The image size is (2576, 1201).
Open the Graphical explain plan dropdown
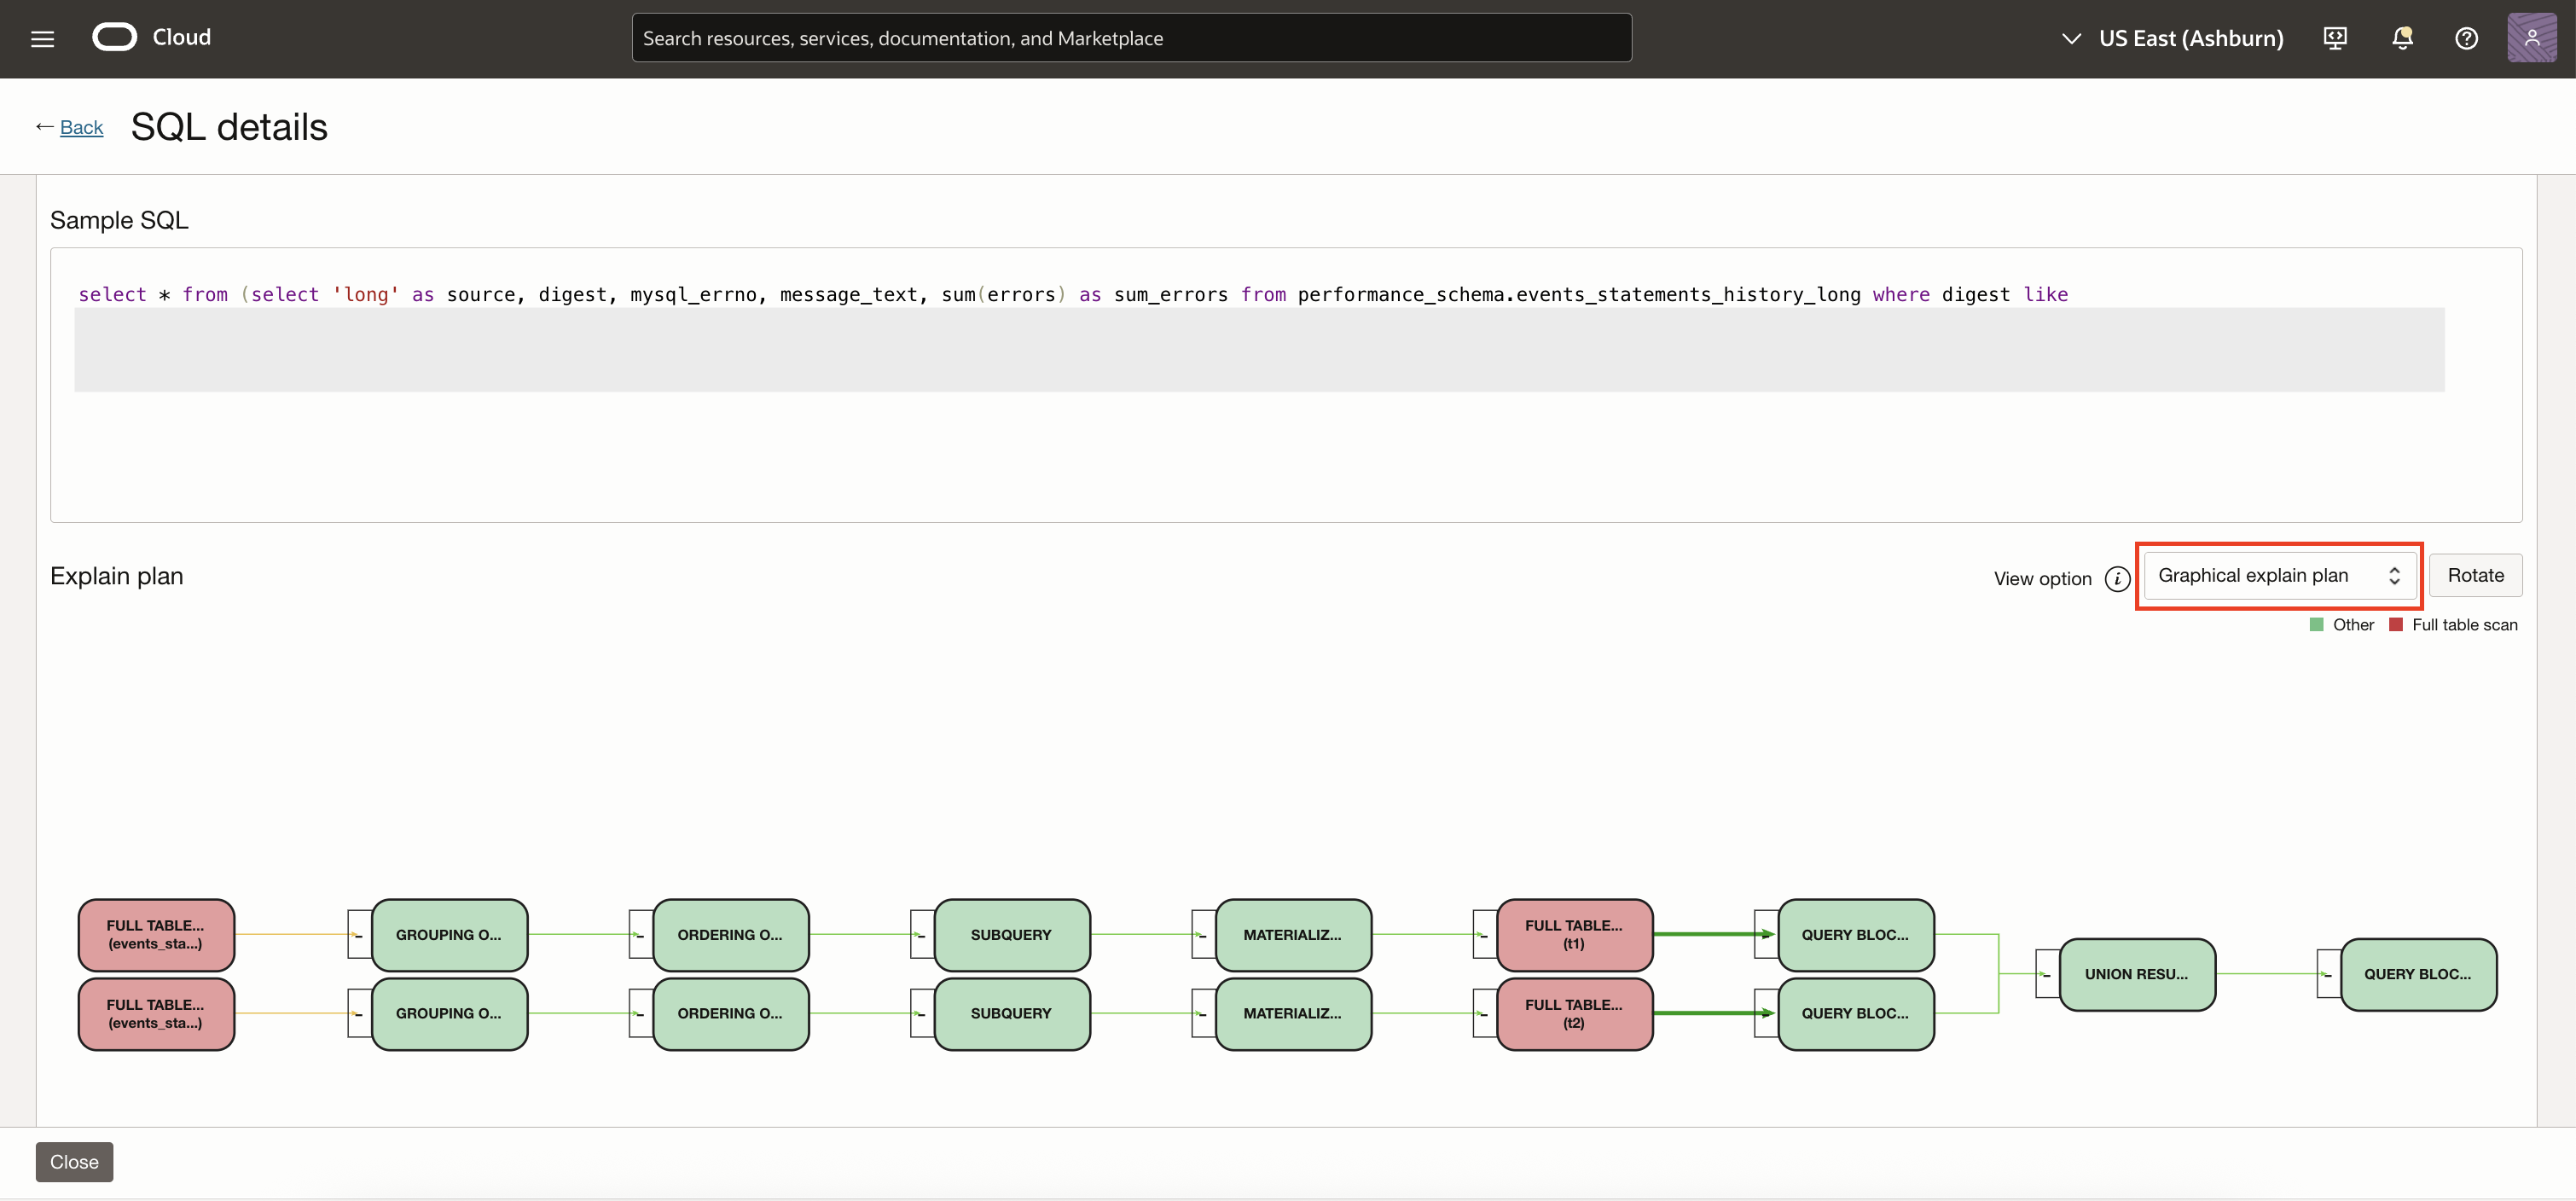pos(2278,576)
